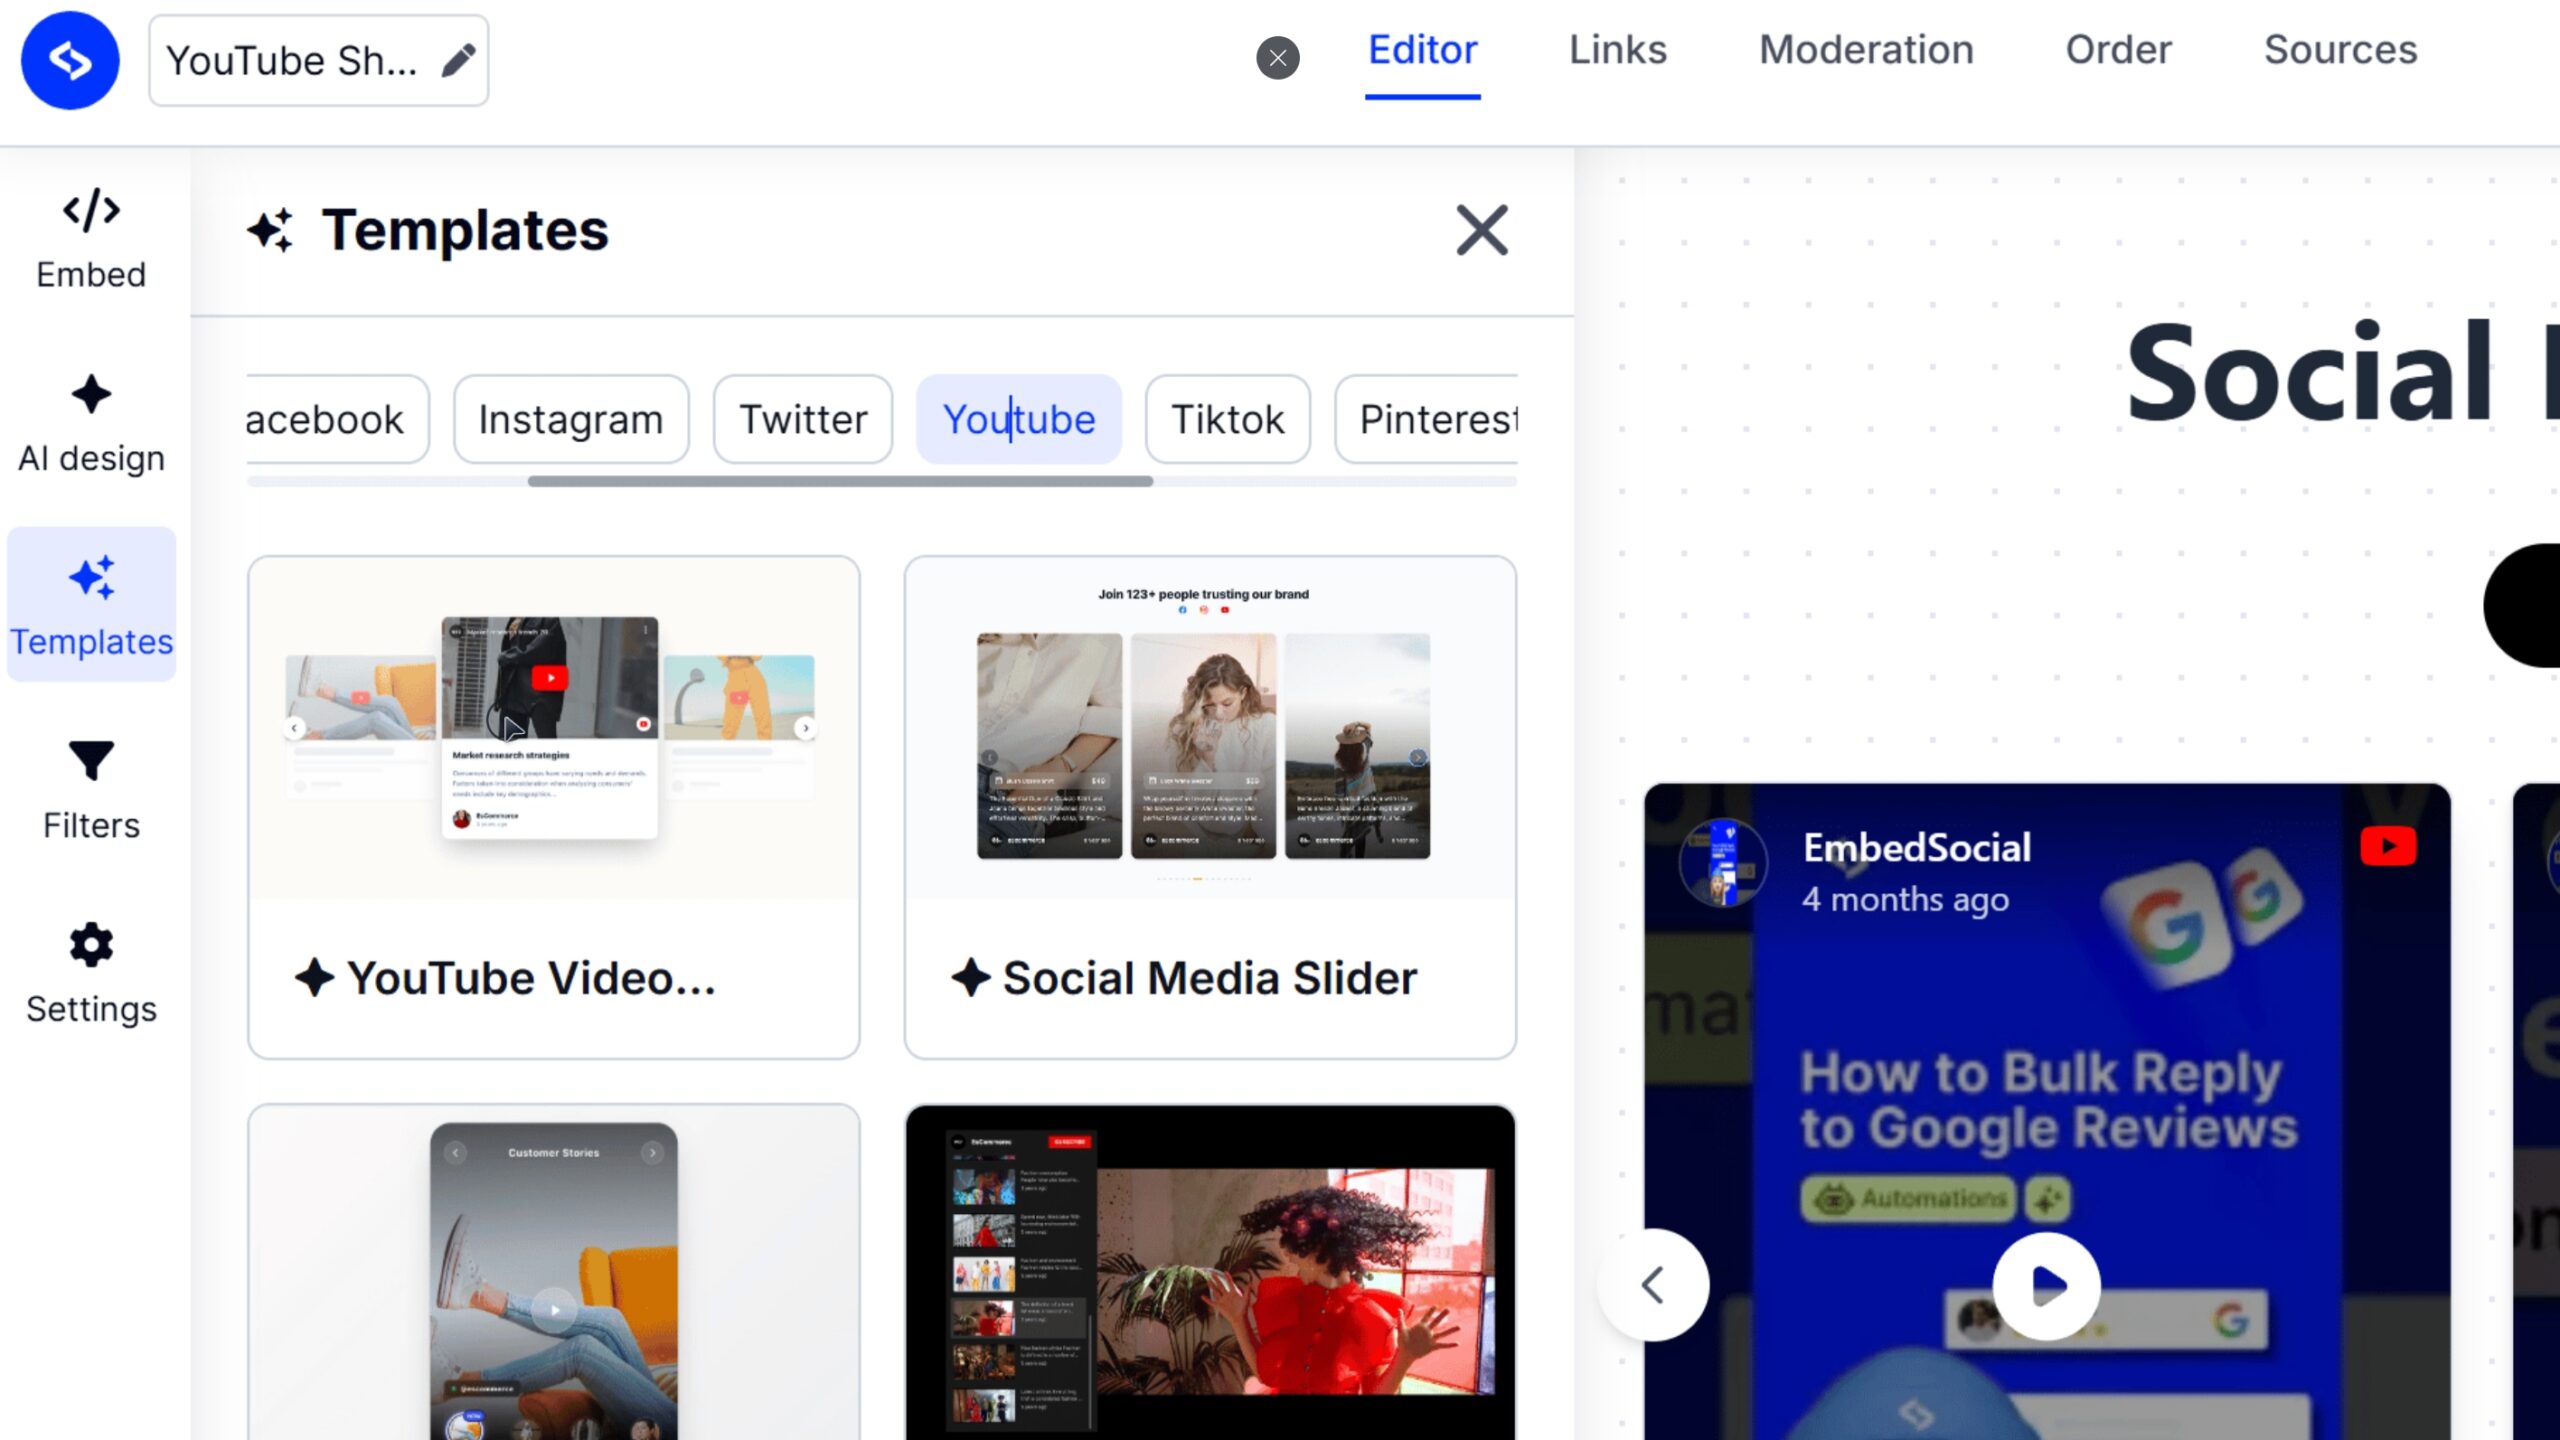The width and height of the screenshot is (2560, 1440).
Task: Open the AI design panel
Action: point(90,424)
